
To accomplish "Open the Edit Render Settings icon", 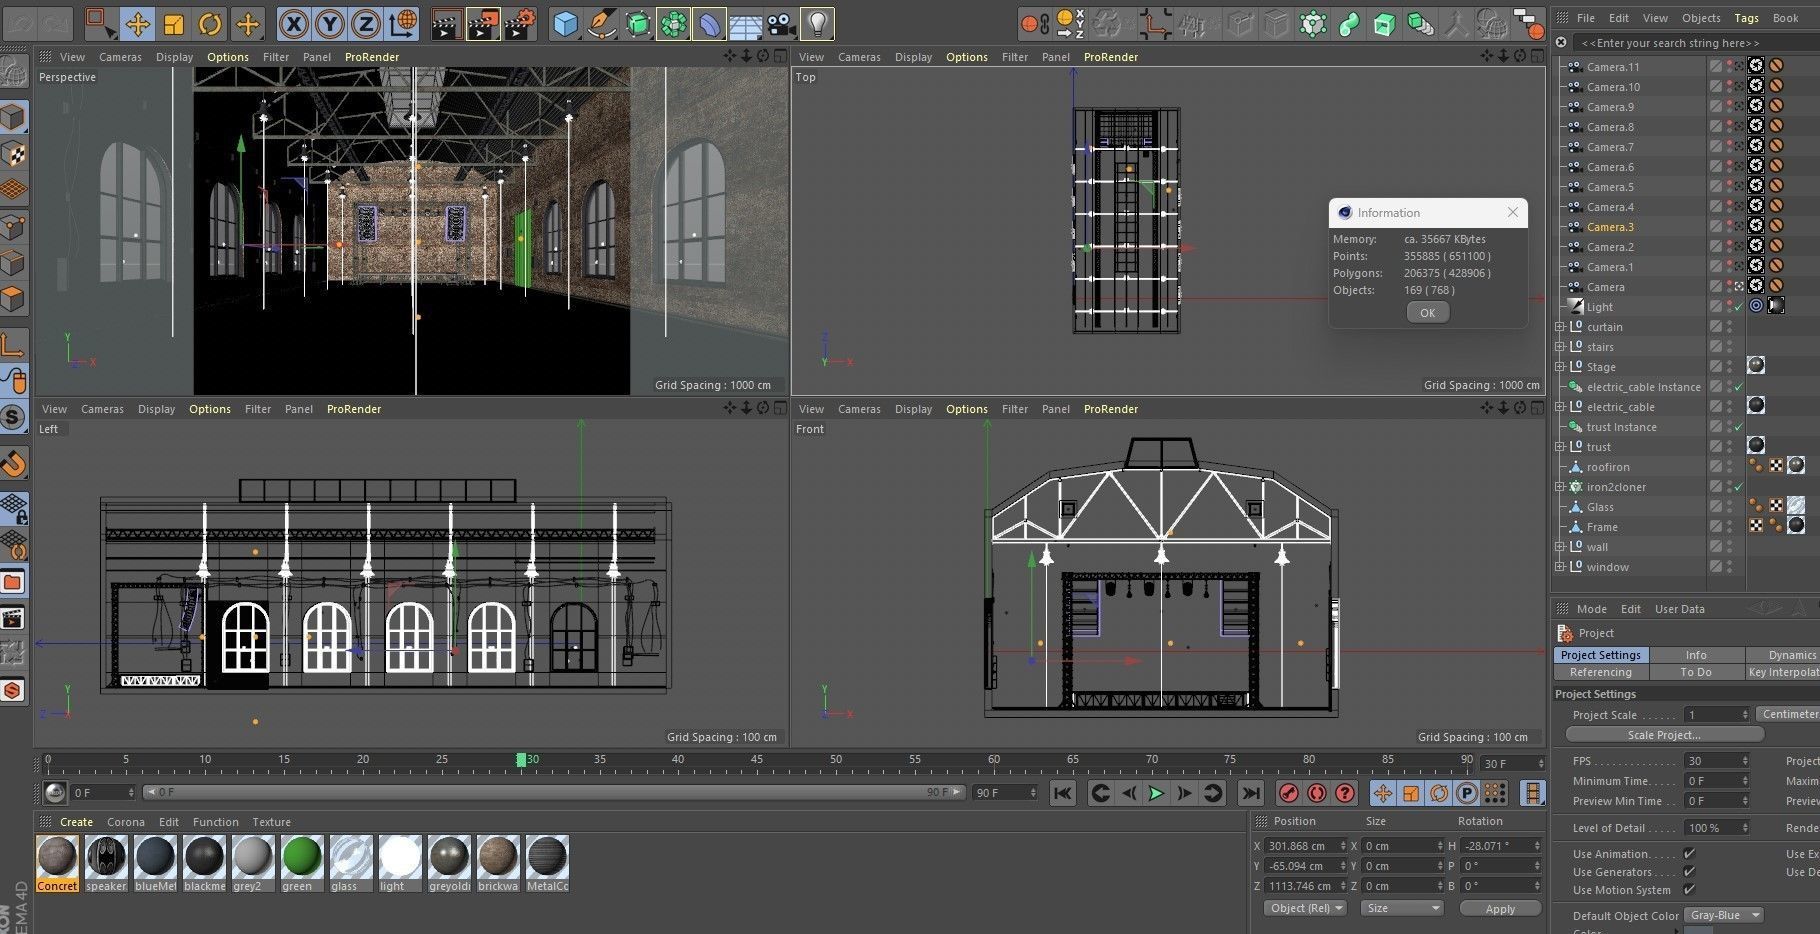I will coord(520,23).
